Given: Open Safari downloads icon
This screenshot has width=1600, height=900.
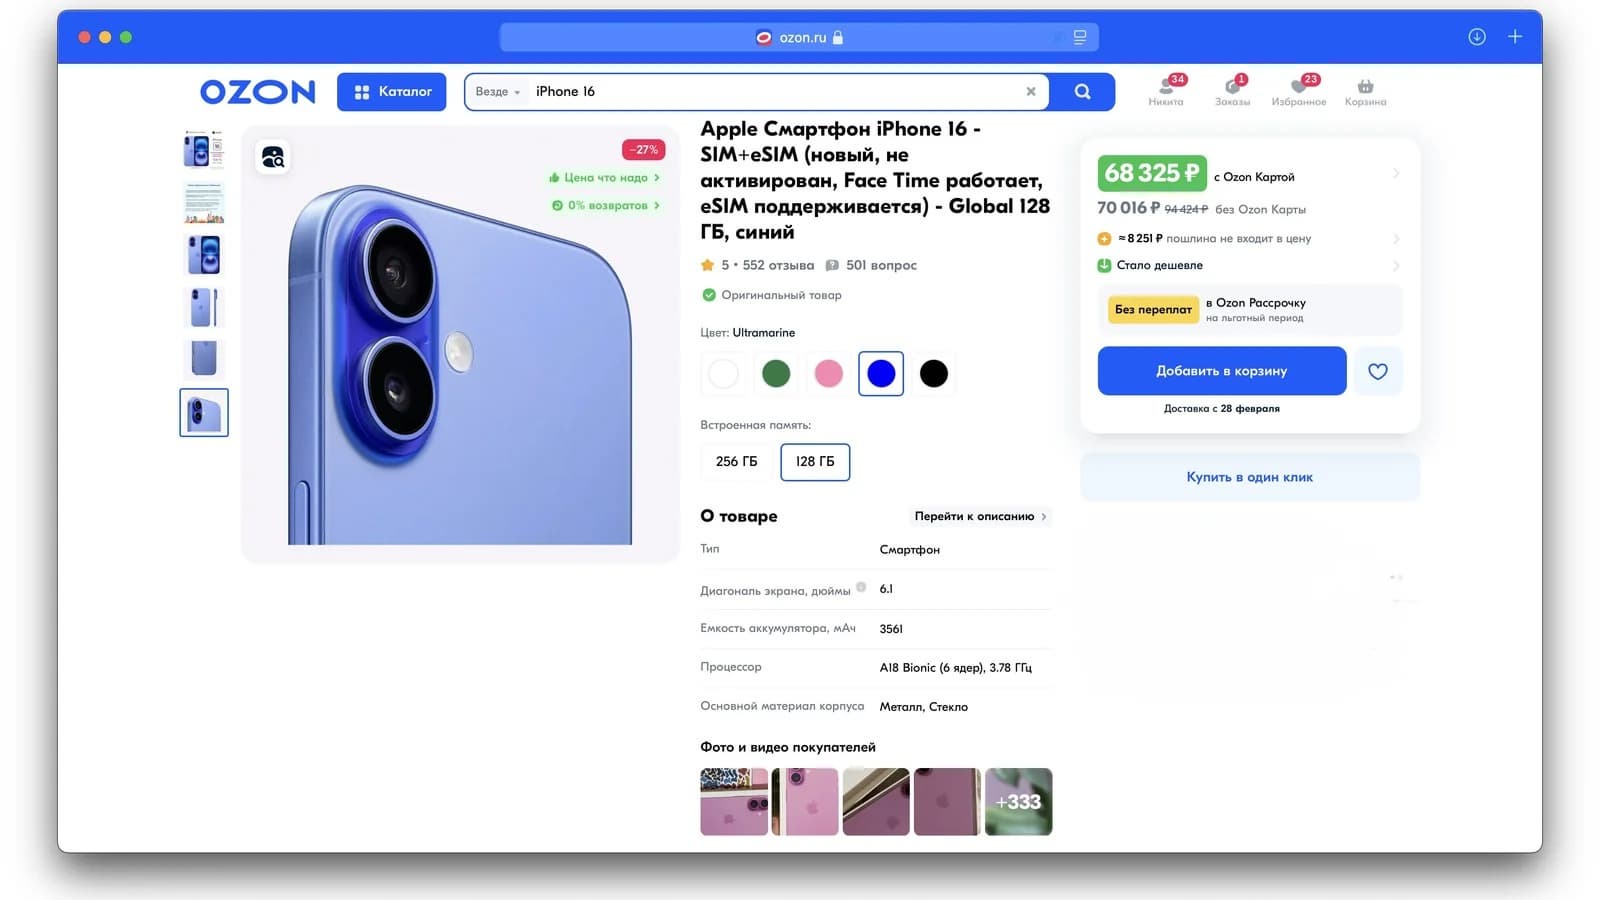Looking at the screenshot, I should pyautogui.click(x=1477, y=37).
